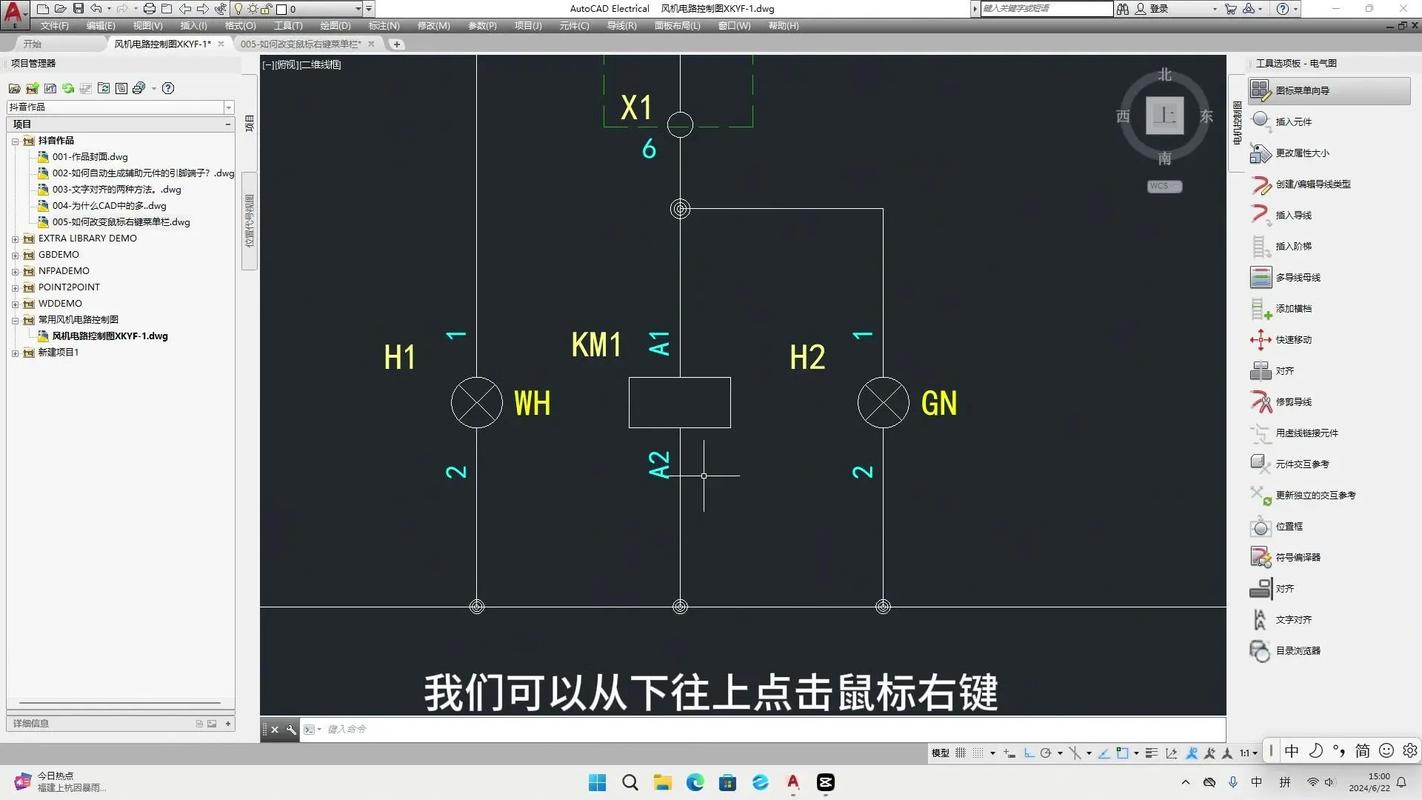Click the Open file icon in quick access

60,9
